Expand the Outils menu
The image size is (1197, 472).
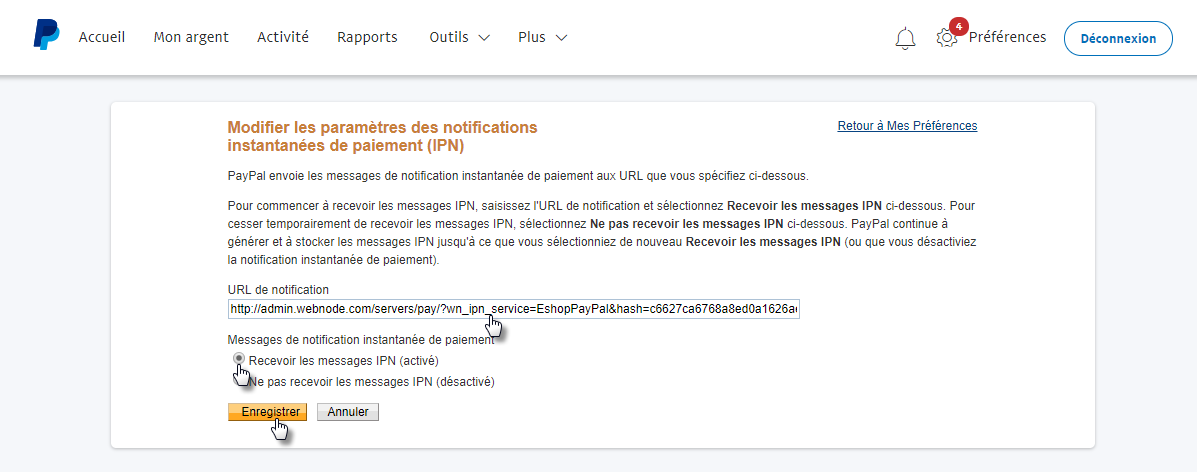(460, 37)
